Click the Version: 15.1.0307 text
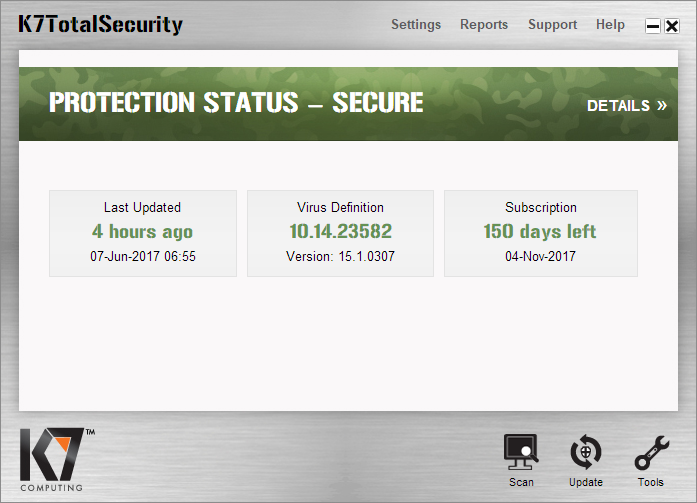 [x=340, y=256]
